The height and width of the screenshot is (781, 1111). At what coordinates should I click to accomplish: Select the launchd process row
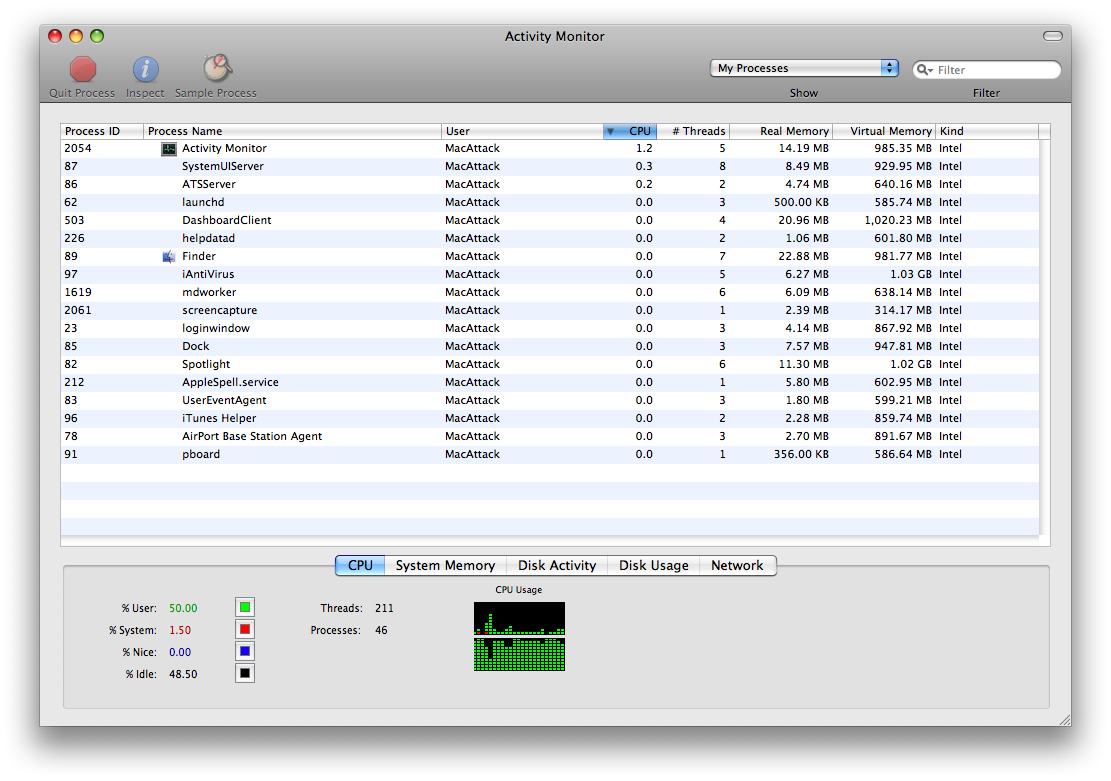coord(551,203)
